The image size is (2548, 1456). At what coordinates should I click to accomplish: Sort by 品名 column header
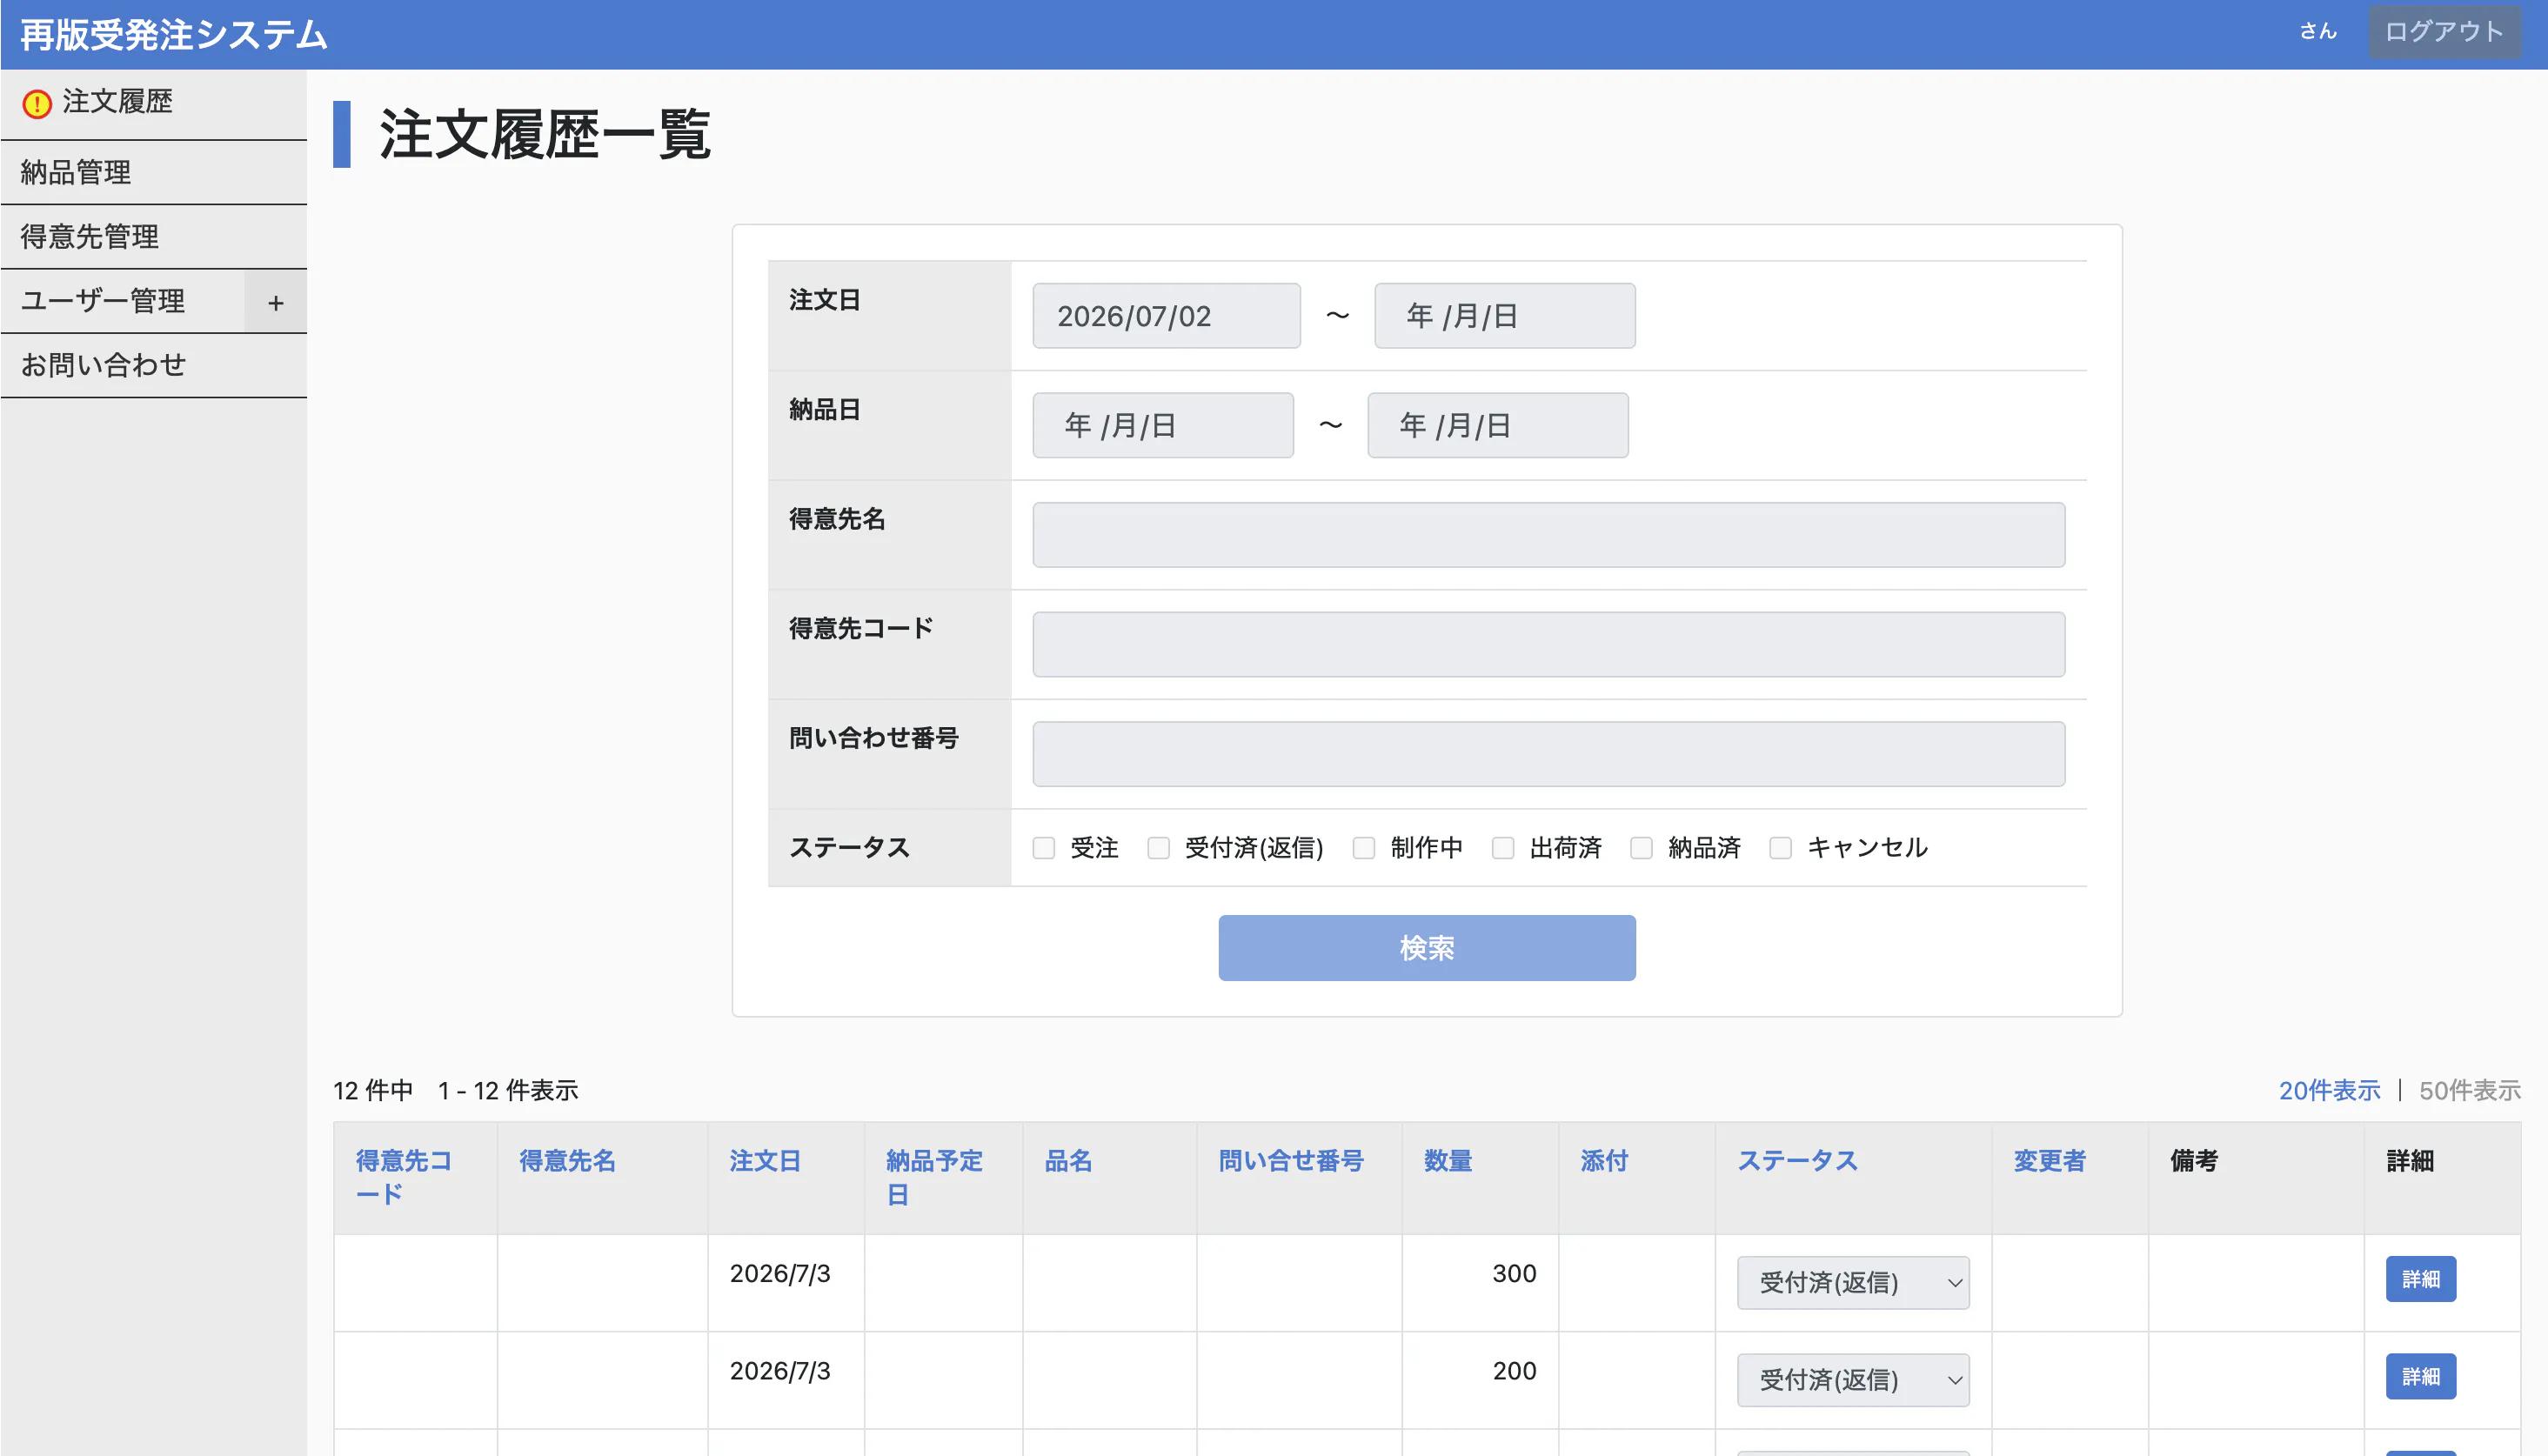(1068, 1161)
